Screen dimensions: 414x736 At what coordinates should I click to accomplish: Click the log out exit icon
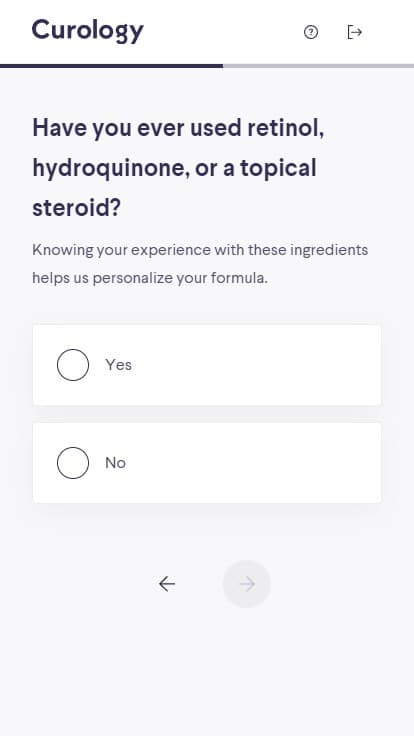tap(354, 32)
